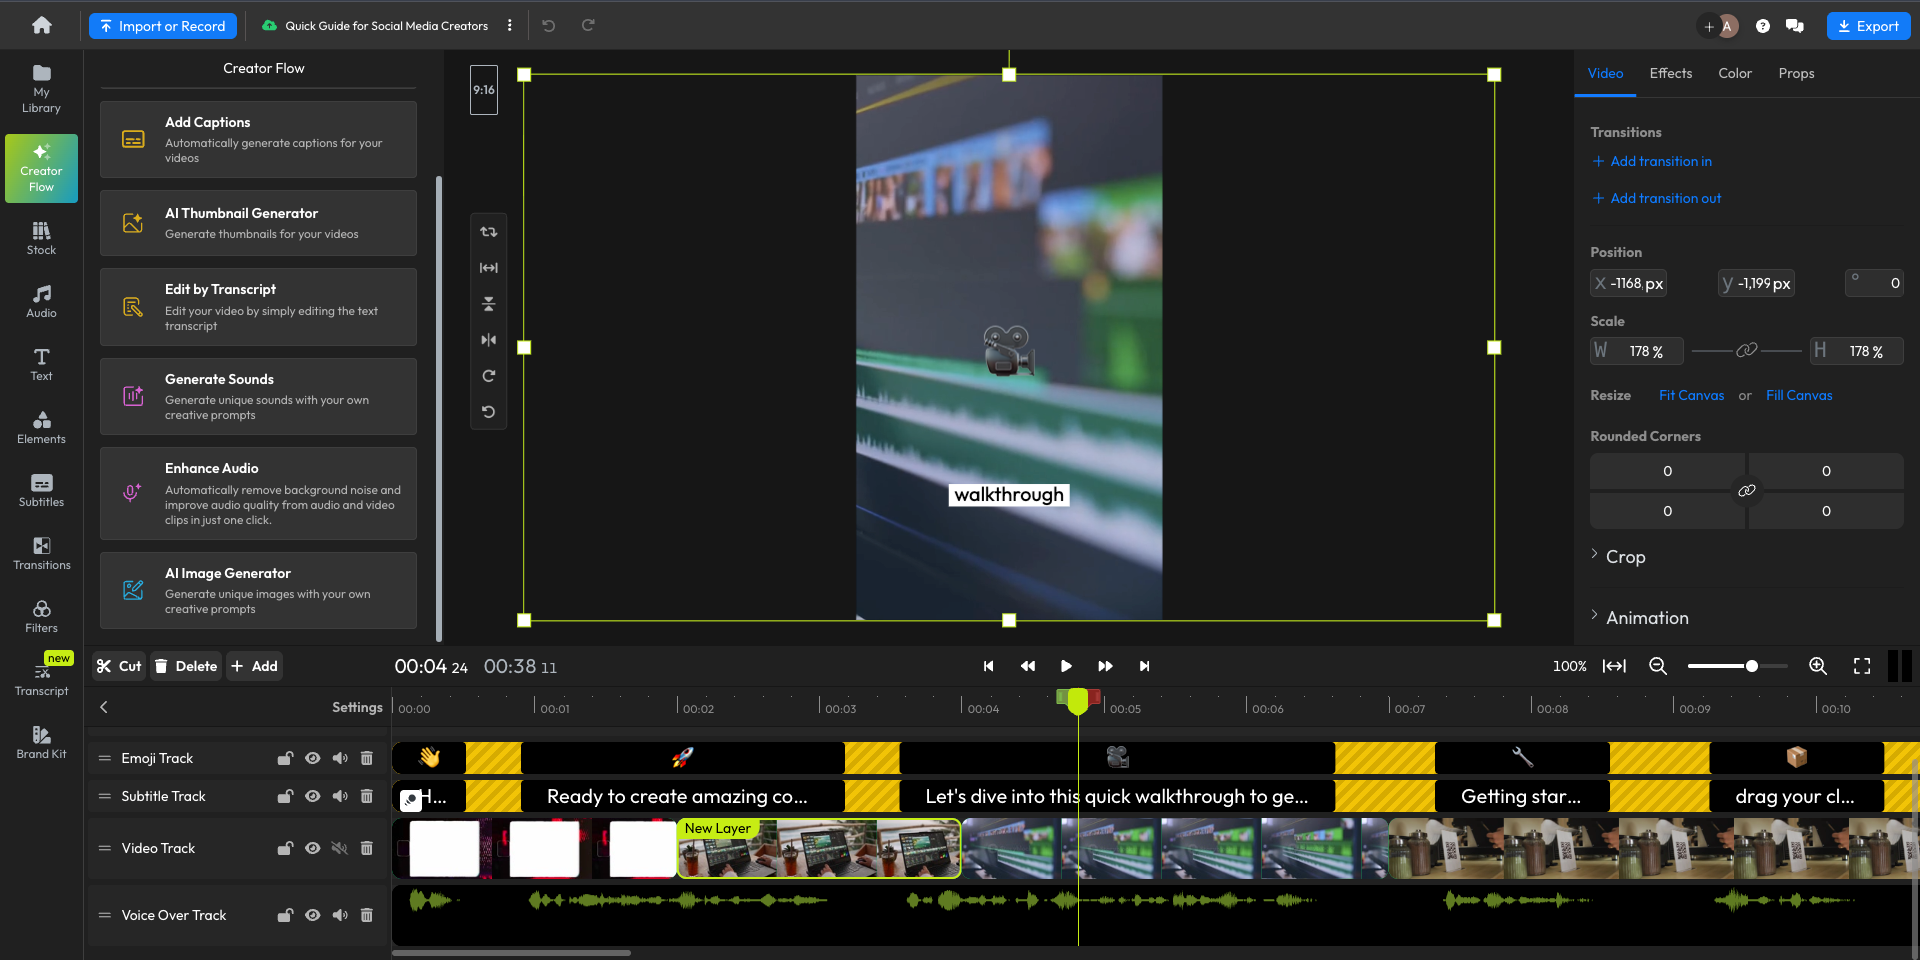Switch to the Color tab
The width and height of the screenshot is (1920, 960).
1735,73
